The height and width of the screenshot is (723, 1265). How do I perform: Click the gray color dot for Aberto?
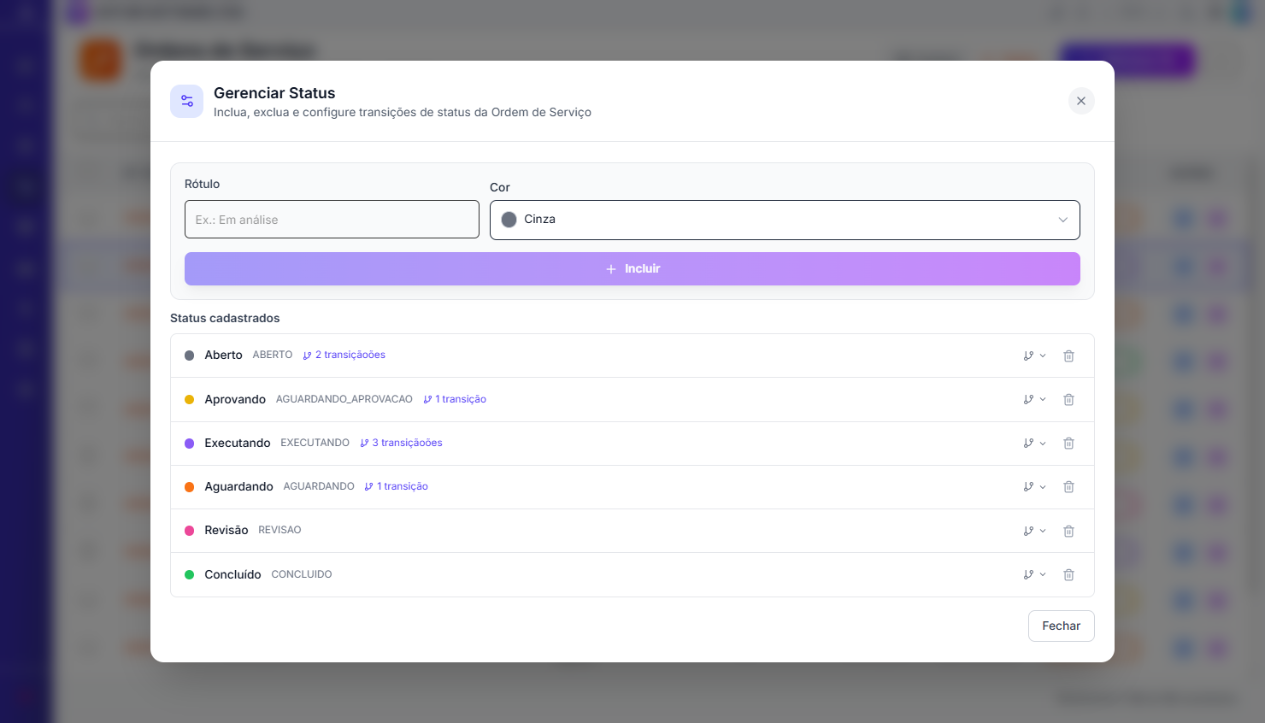[x=189, y=355]
